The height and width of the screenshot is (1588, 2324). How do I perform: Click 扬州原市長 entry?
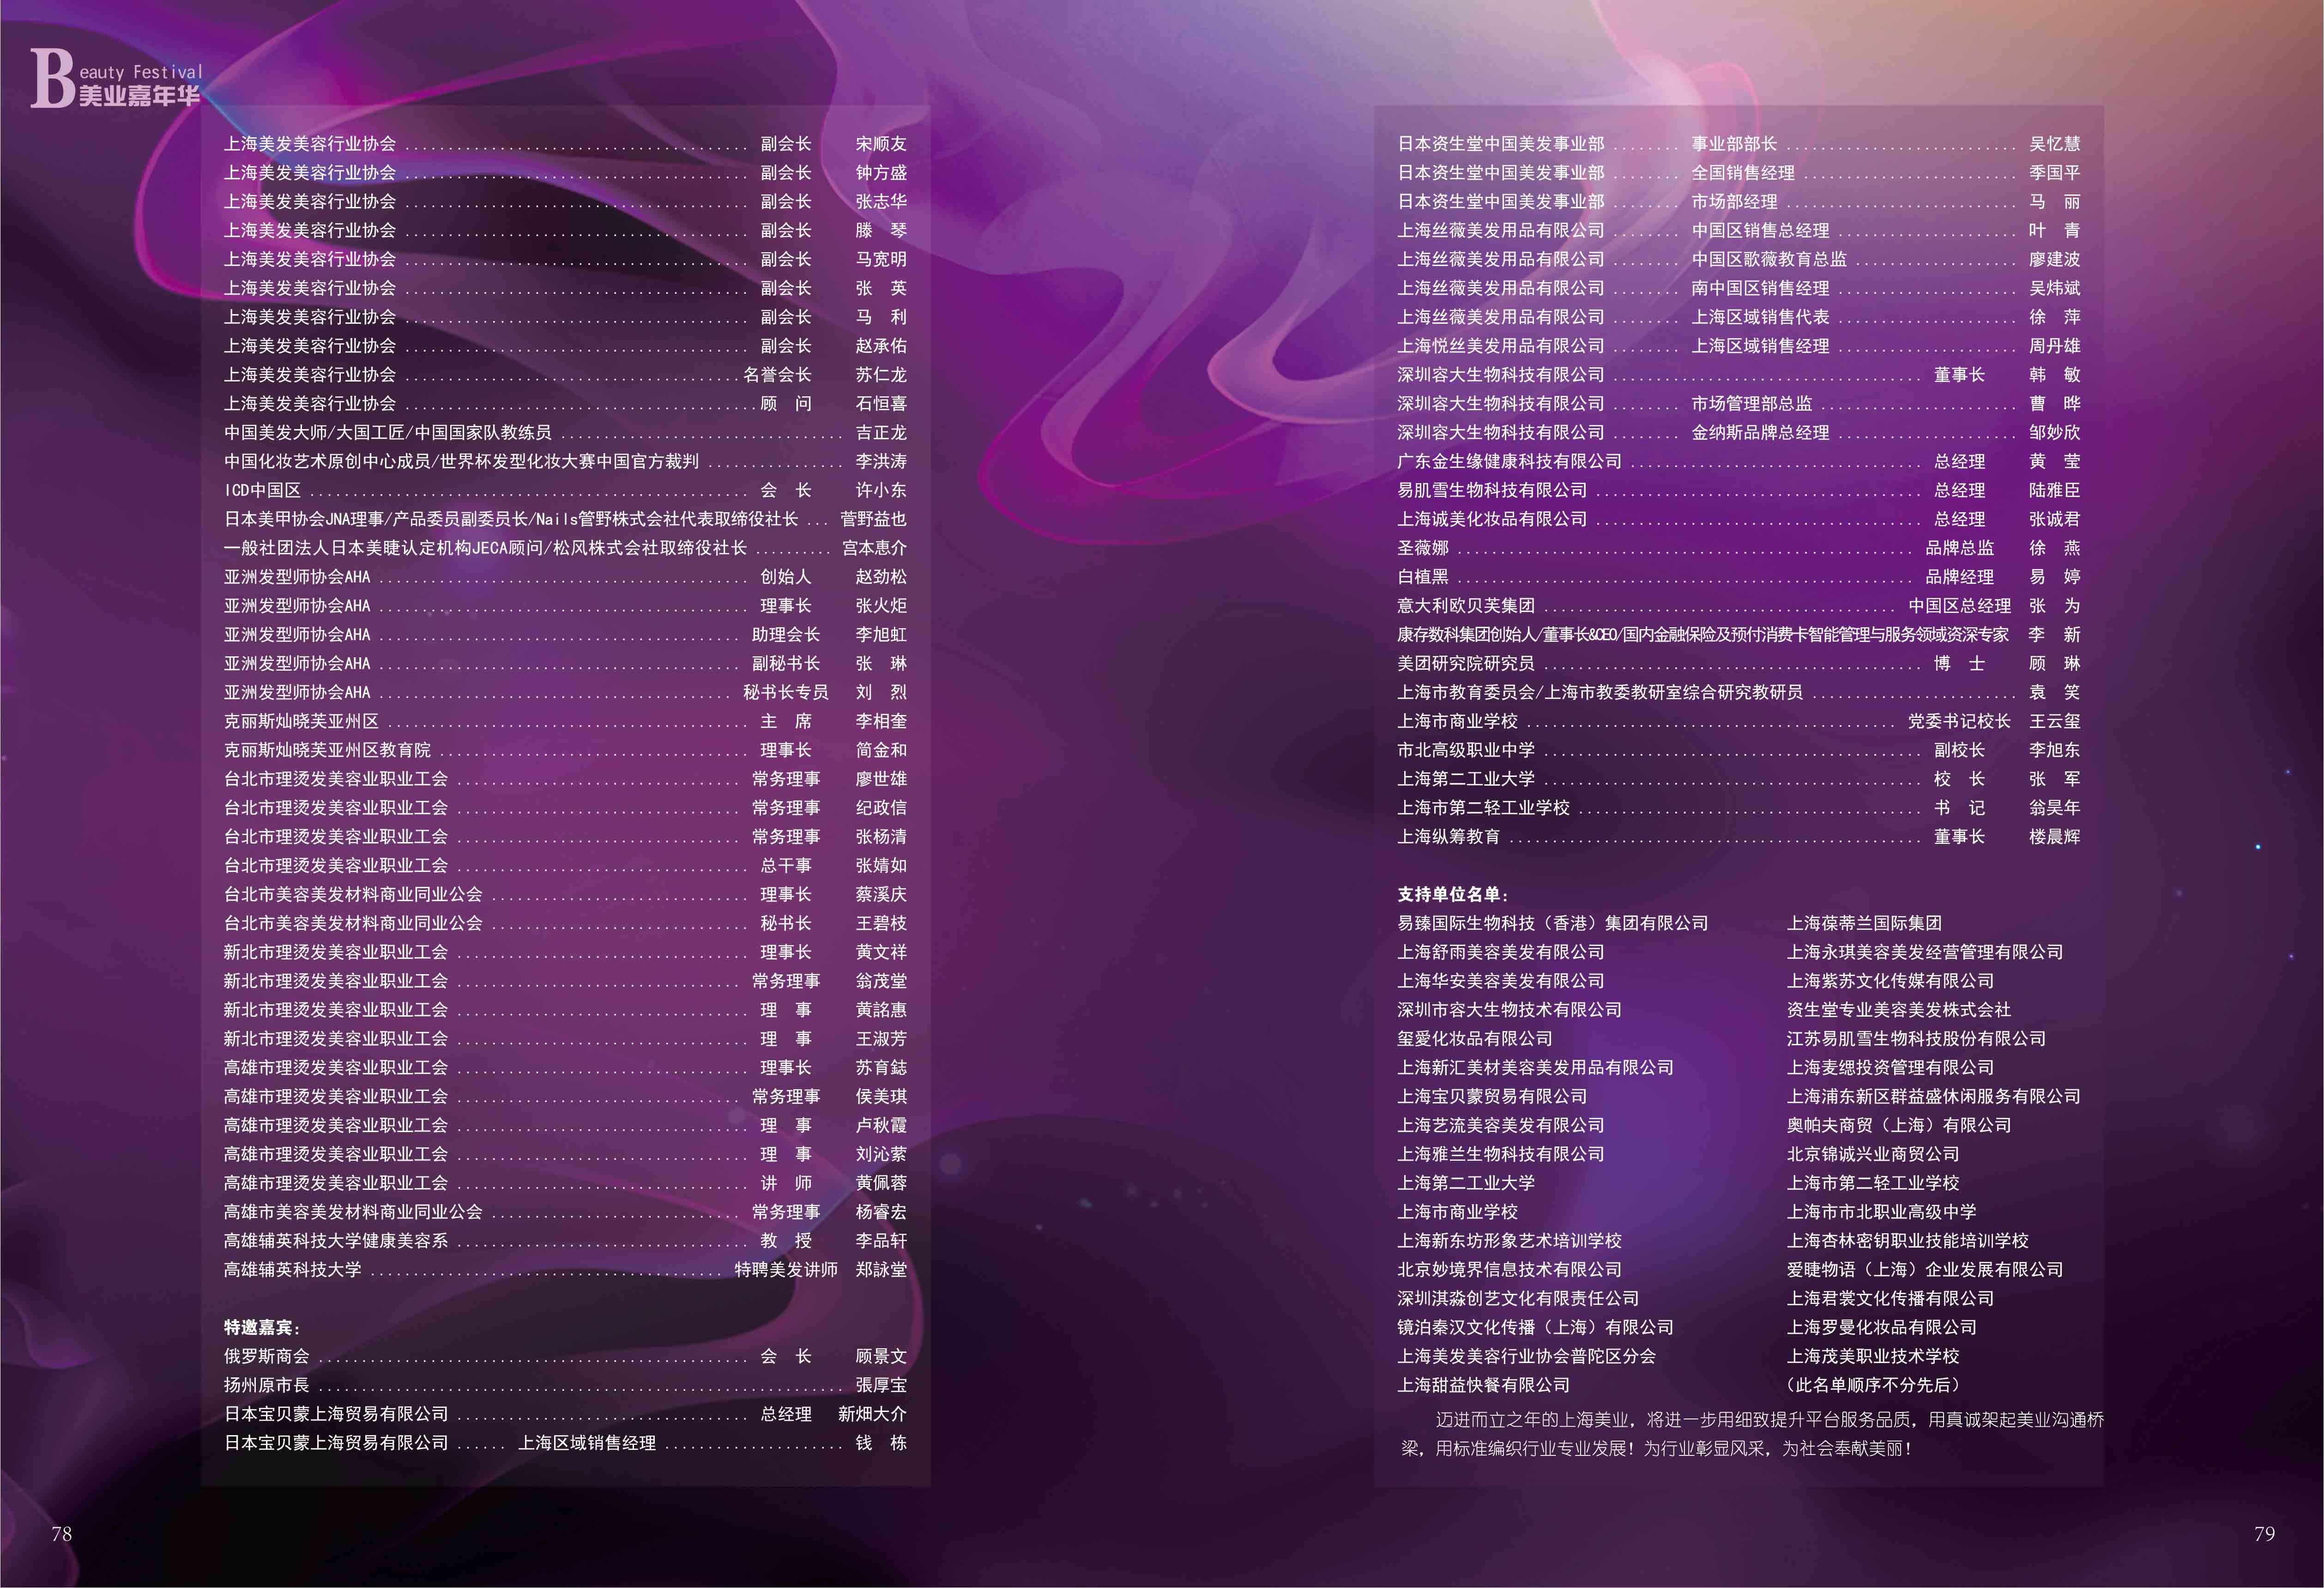coord(267,1385)
